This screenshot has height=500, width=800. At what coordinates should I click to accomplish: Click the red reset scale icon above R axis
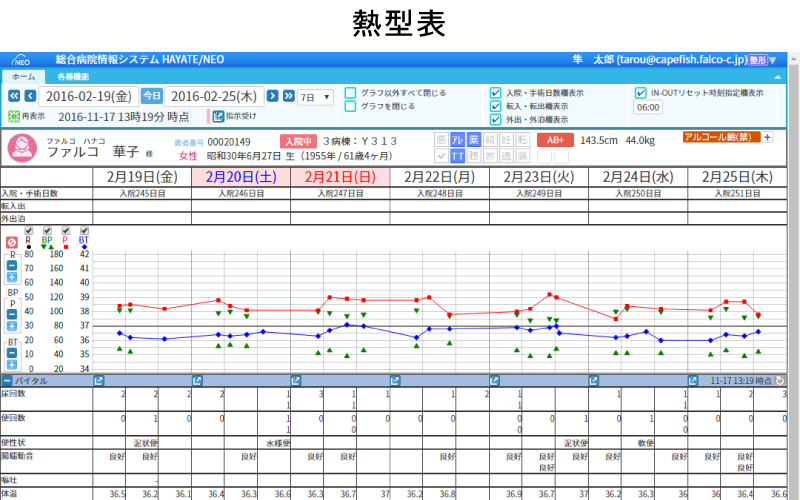pyautogui.click(x=12, y=242)
